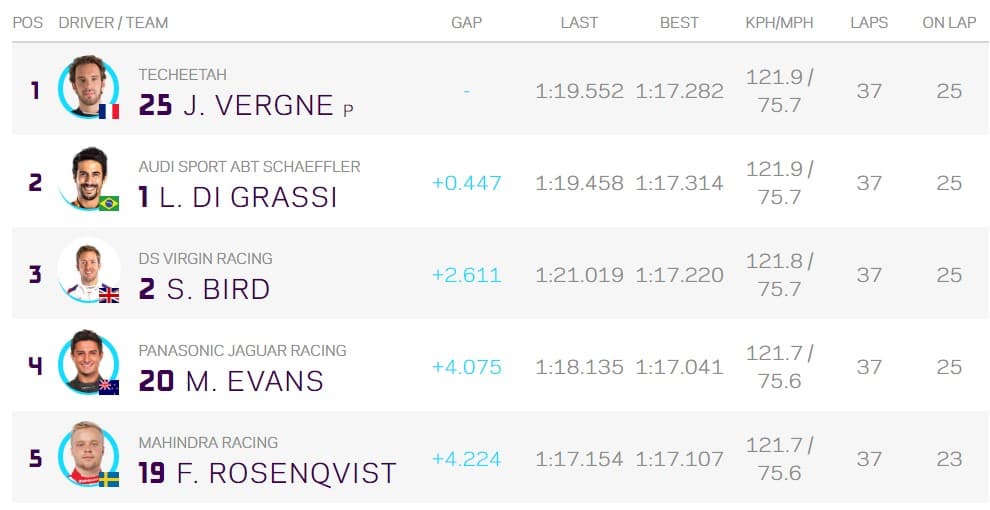Click L. Di Grassi's driver portrait

pyautogui.click(x=86, y=177)
